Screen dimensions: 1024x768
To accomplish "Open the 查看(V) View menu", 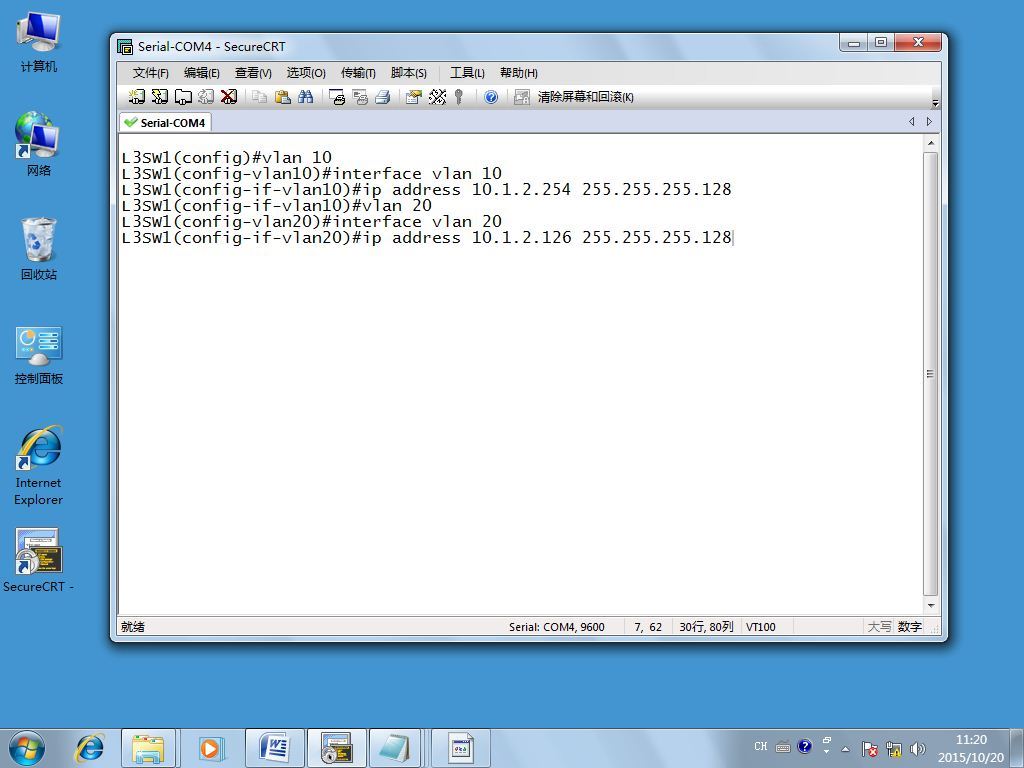I will 253,72.
